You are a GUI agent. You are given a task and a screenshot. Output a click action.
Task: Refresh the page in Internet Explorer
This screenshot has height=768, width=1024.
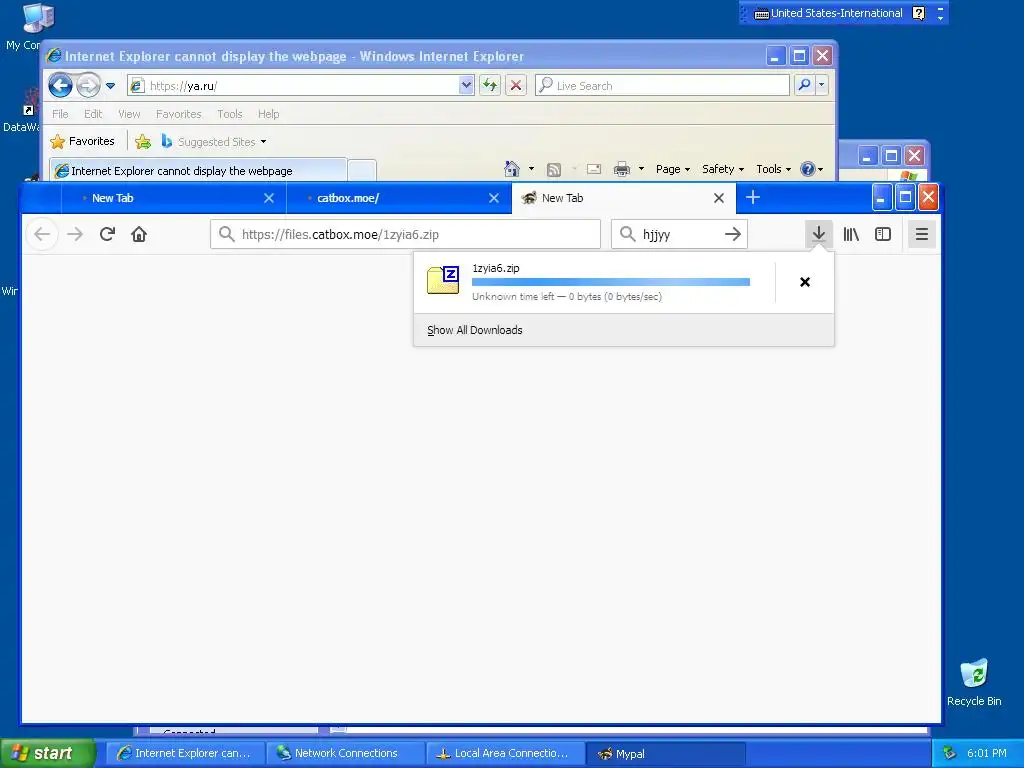490,85
